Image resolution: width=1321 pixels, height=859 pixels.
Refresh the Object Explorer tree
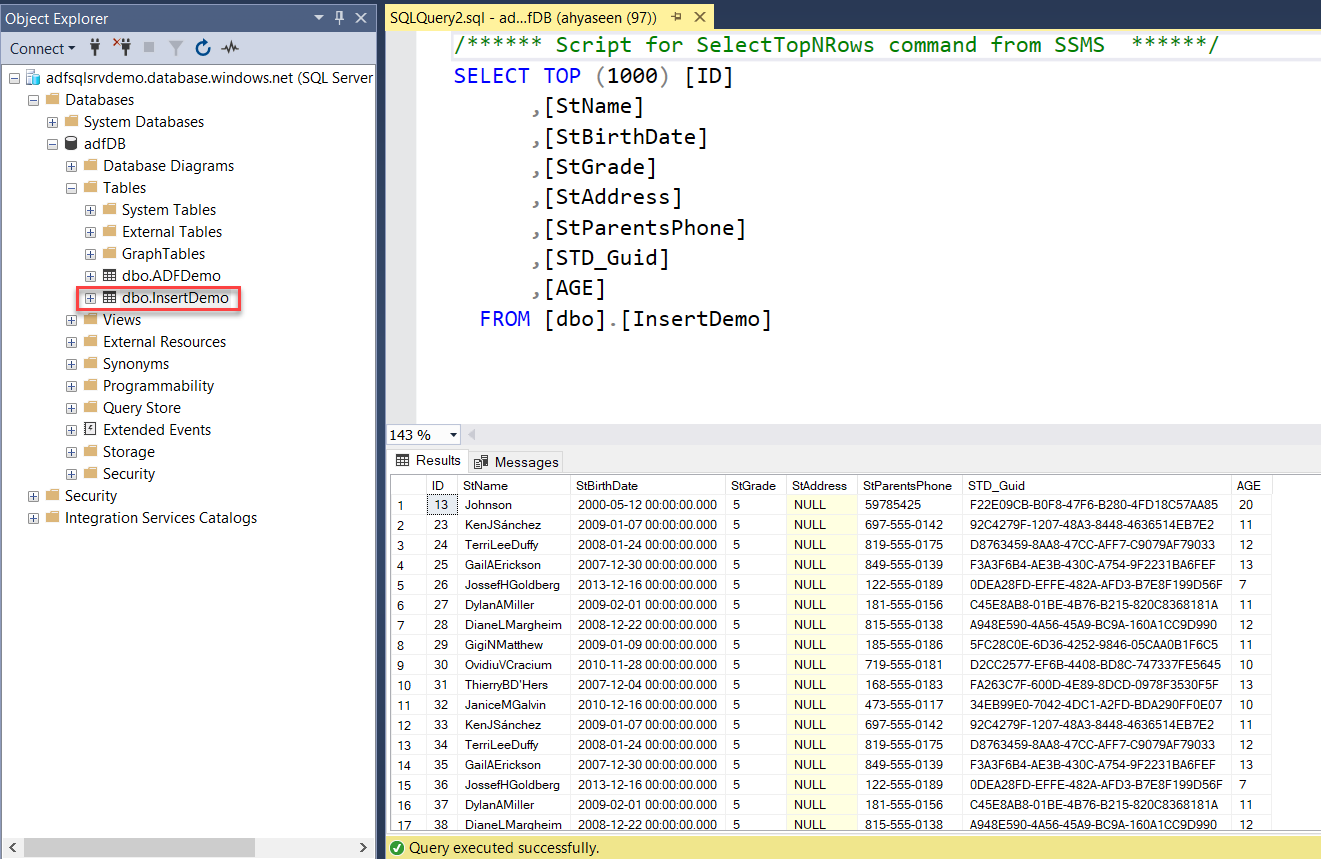(205, 48)
